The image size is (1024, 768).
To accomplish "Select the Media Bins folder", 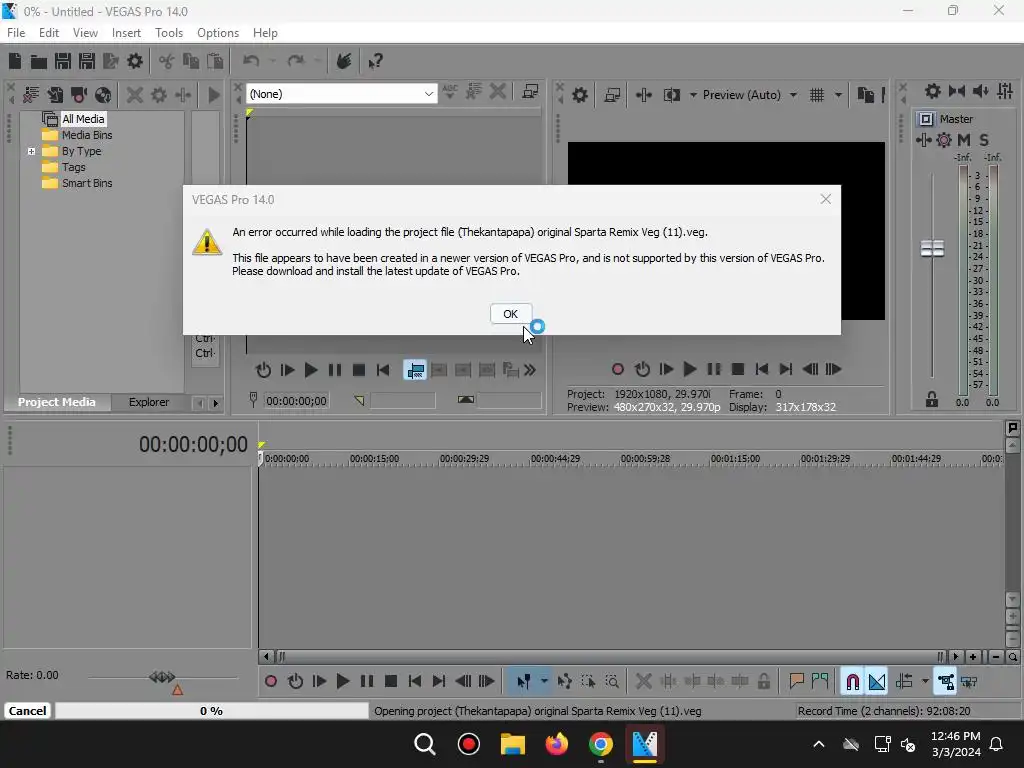I will (87, 135).
